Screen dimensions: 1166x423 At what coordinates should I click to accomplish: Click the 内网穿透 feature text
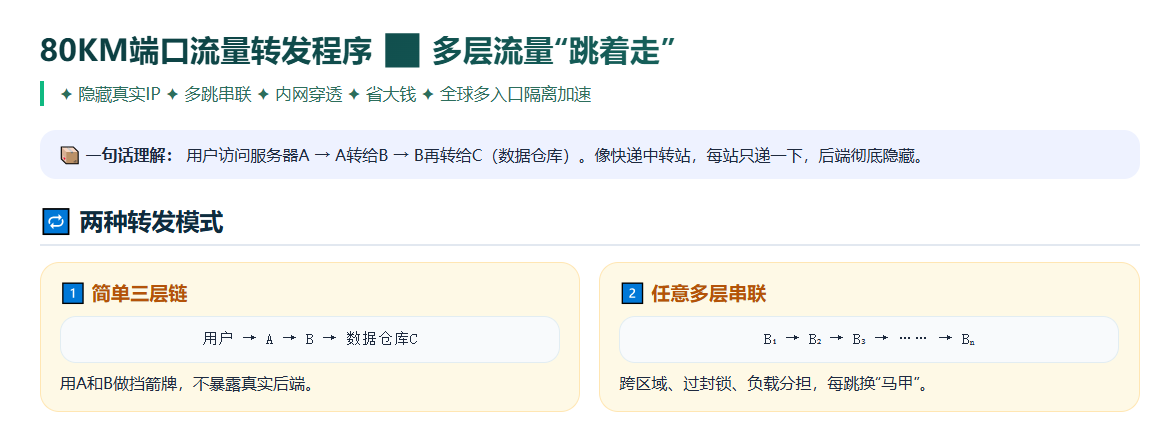309,94
